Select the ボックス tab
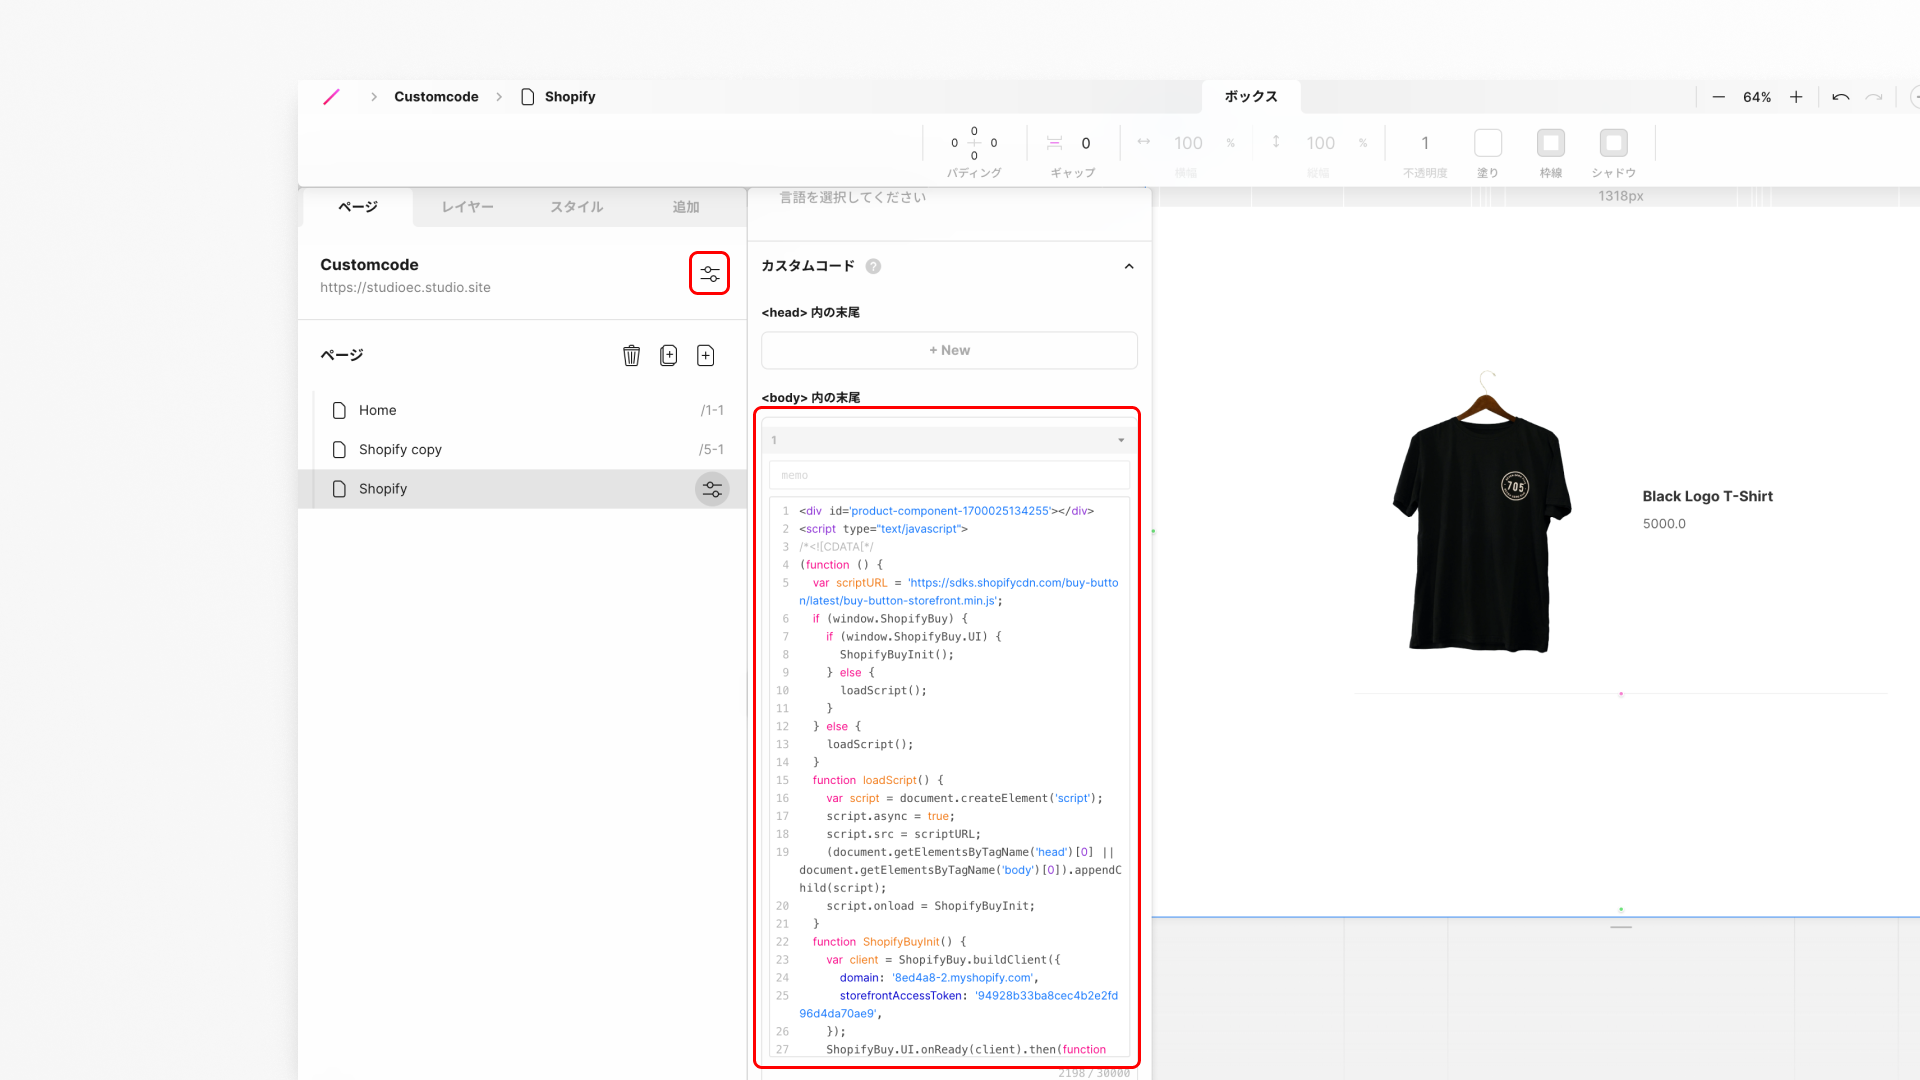 (1251, 97)
